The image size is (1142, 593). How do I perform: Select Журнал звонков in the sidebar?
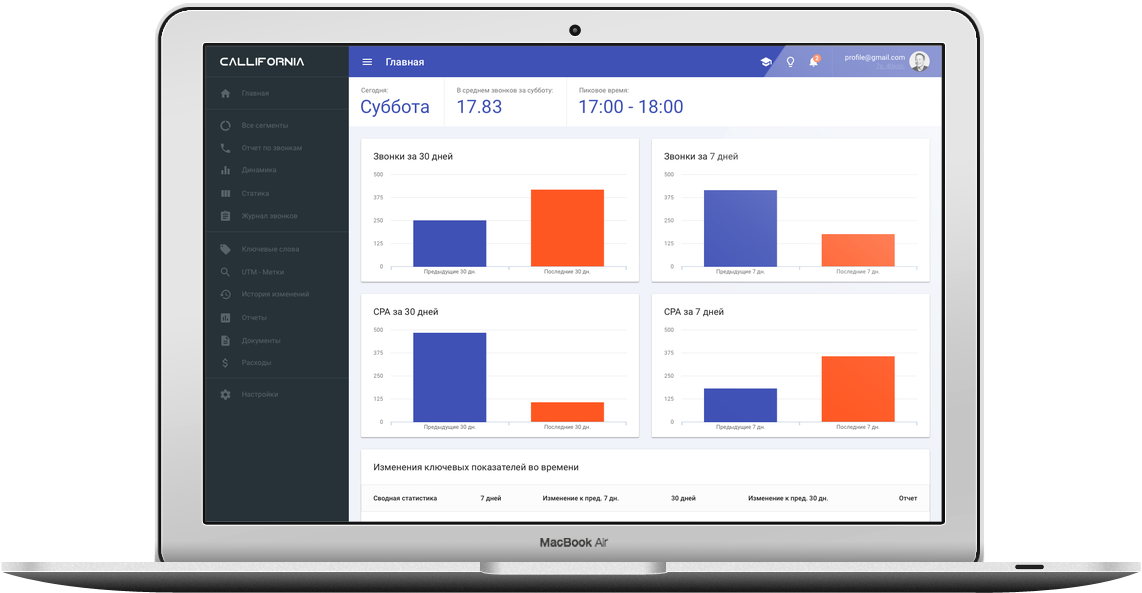coord(269,216)
